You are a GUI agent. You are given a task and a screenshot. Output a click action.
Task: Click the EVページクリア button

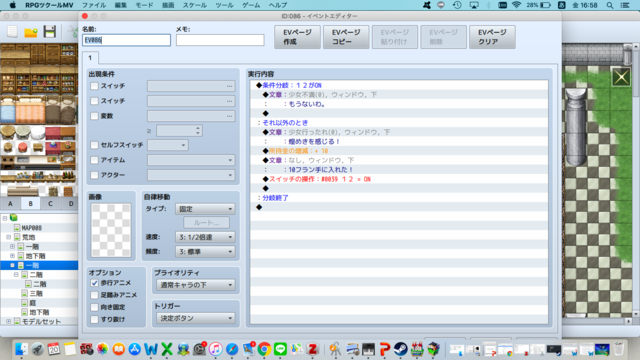[492, 37]
